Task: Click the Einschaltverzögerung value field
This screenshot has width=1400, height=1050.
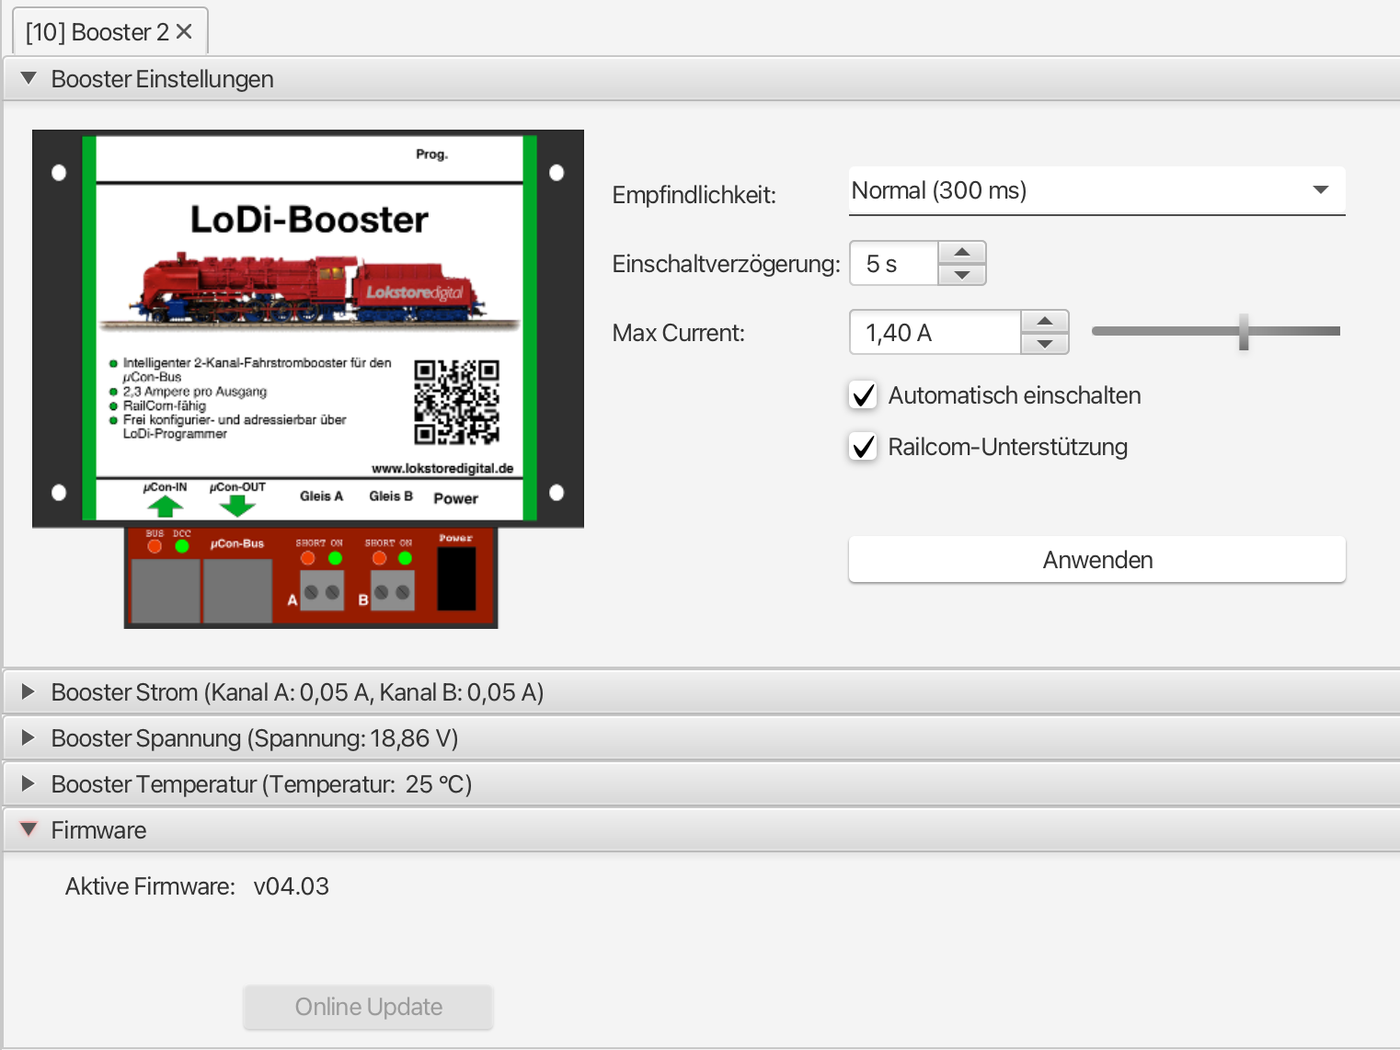Action: pos(894,264)
